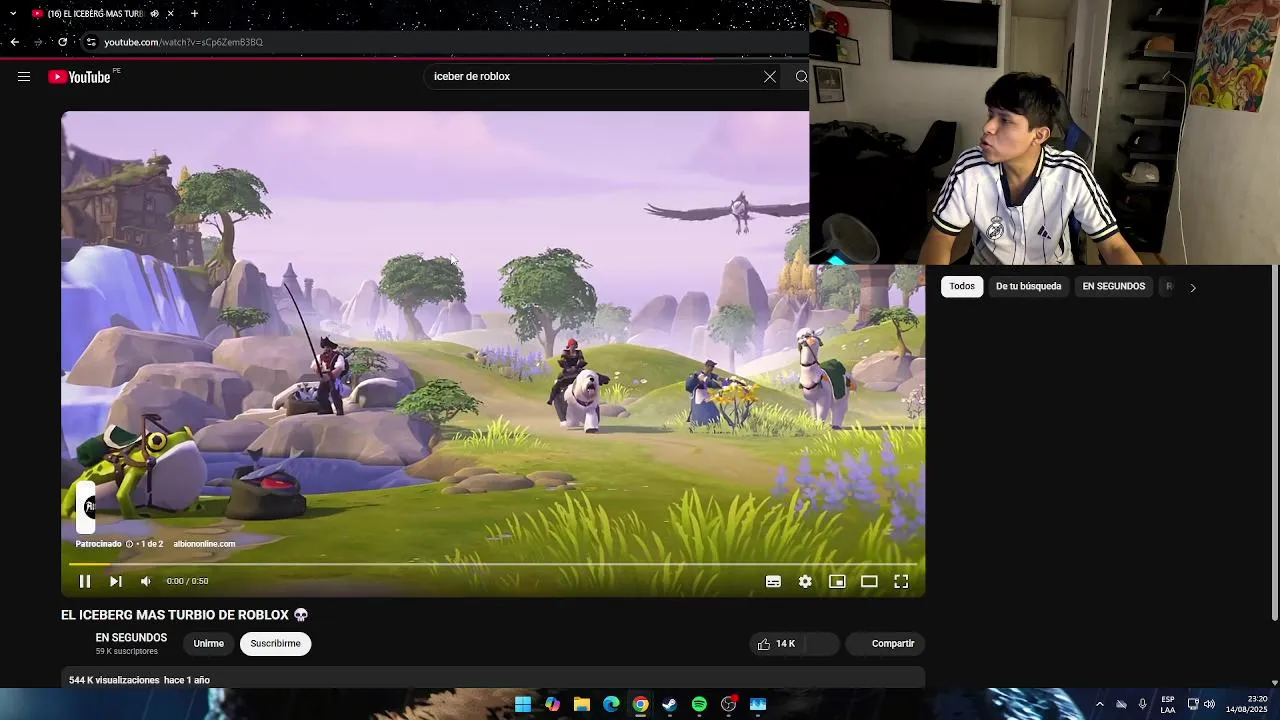Screen dimensions: 1280x720
Task: Mute the tab via its audio icon
Action: (x=154, y=14)
